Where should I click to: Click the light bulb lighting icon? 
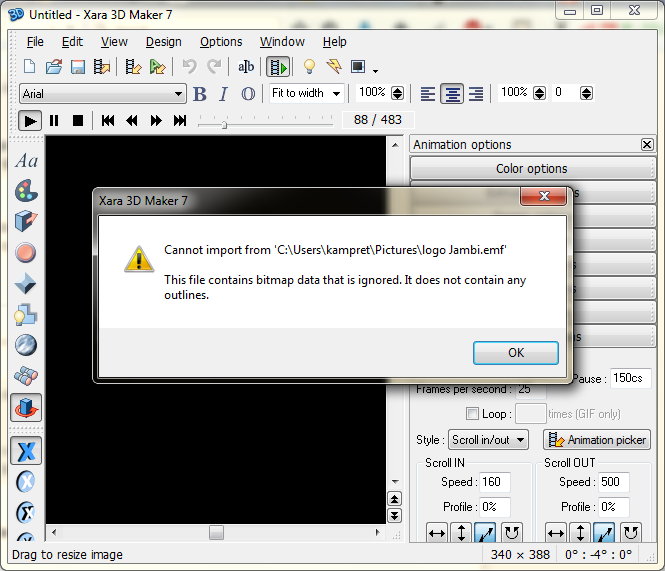(x=309, y=67)
